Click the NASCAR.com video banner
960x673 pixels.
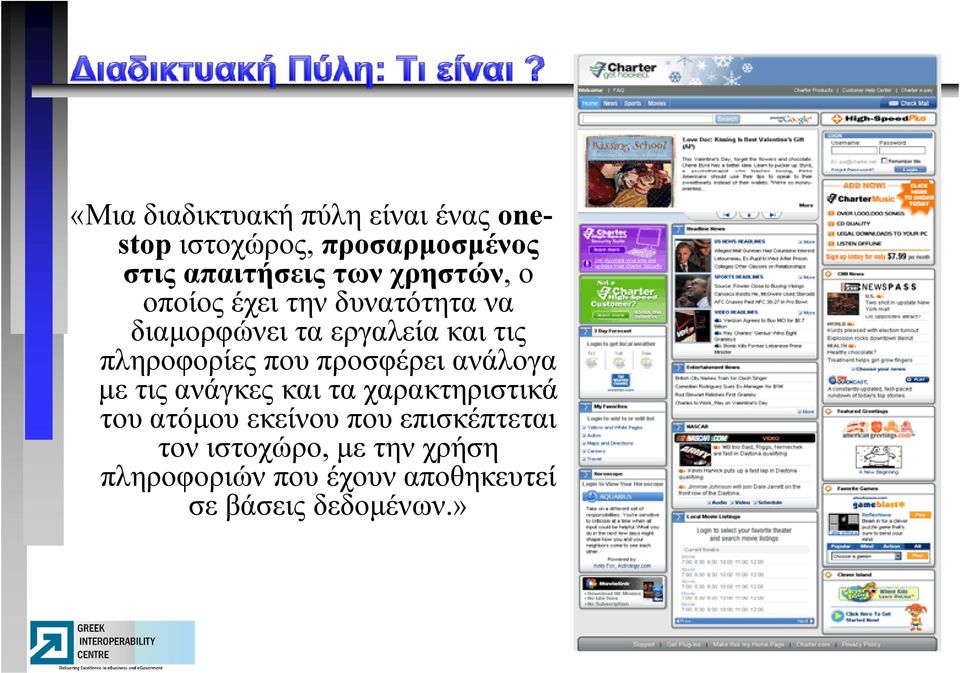point(745,438)
